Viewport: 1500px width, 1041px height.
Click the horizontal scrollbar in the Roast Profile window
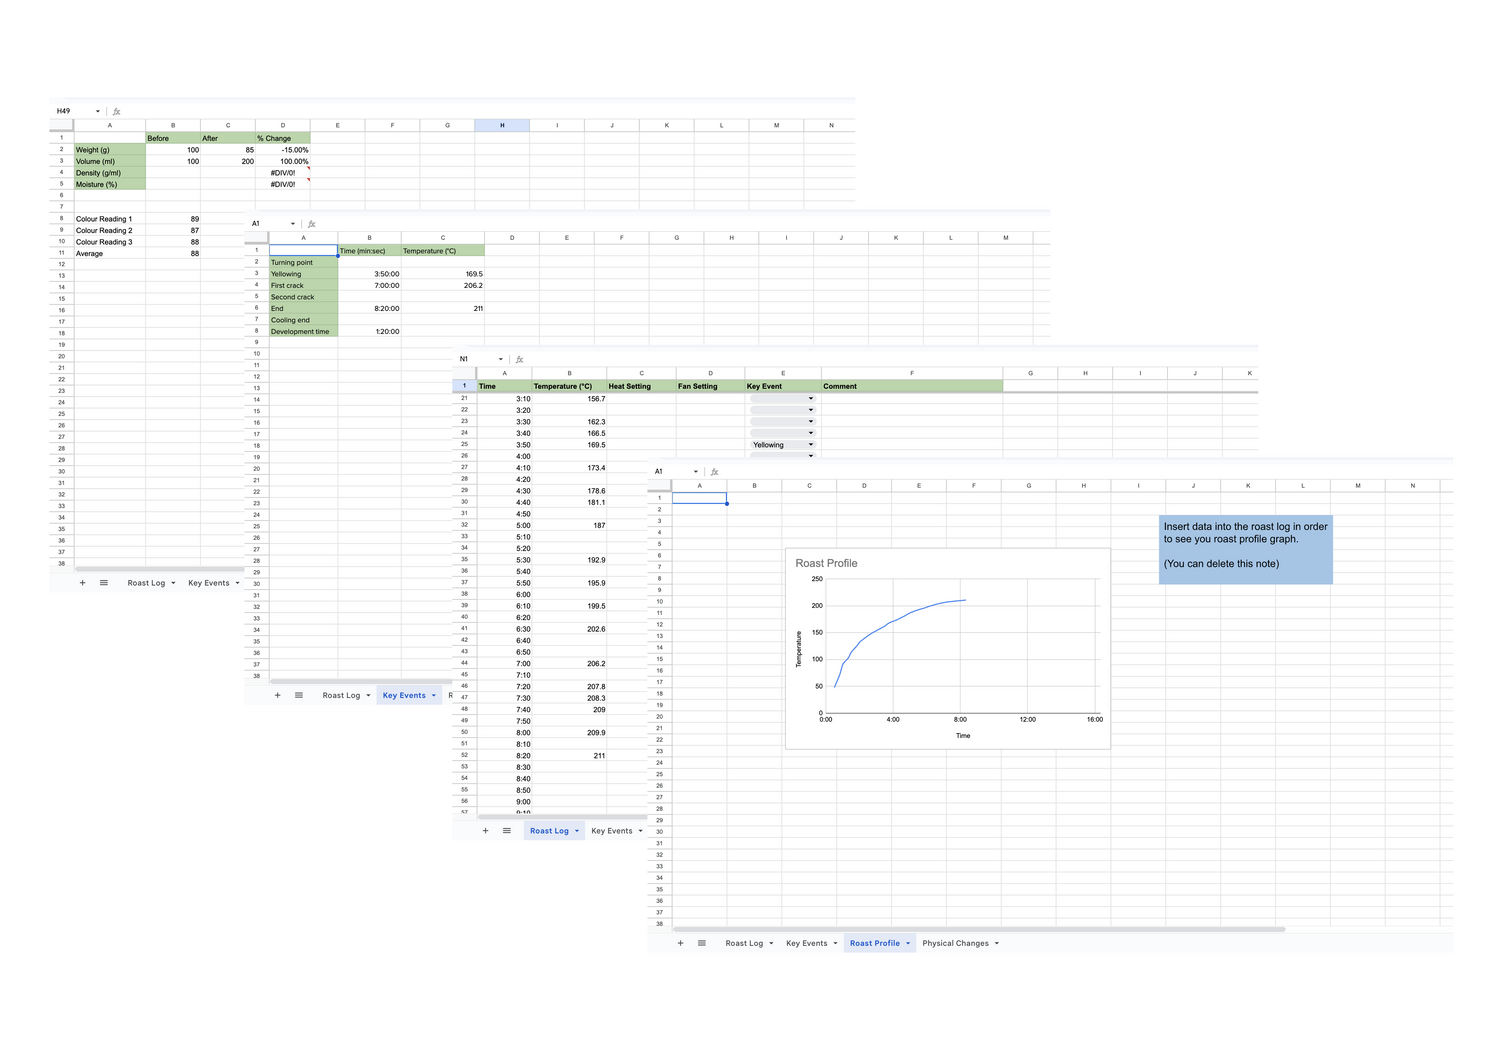980,928
